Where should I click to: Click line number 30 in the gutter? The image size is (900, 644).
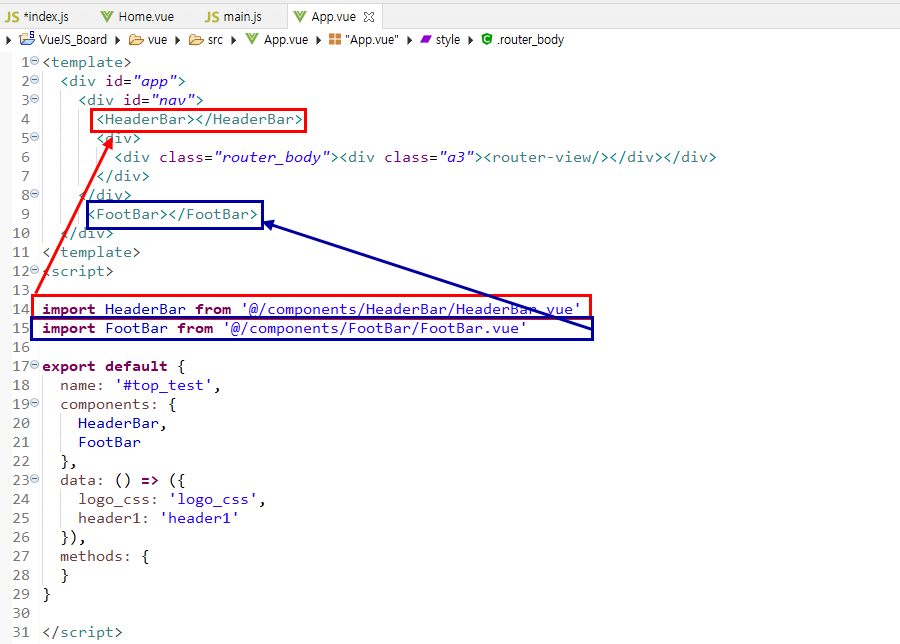click(x=21, y=614)
